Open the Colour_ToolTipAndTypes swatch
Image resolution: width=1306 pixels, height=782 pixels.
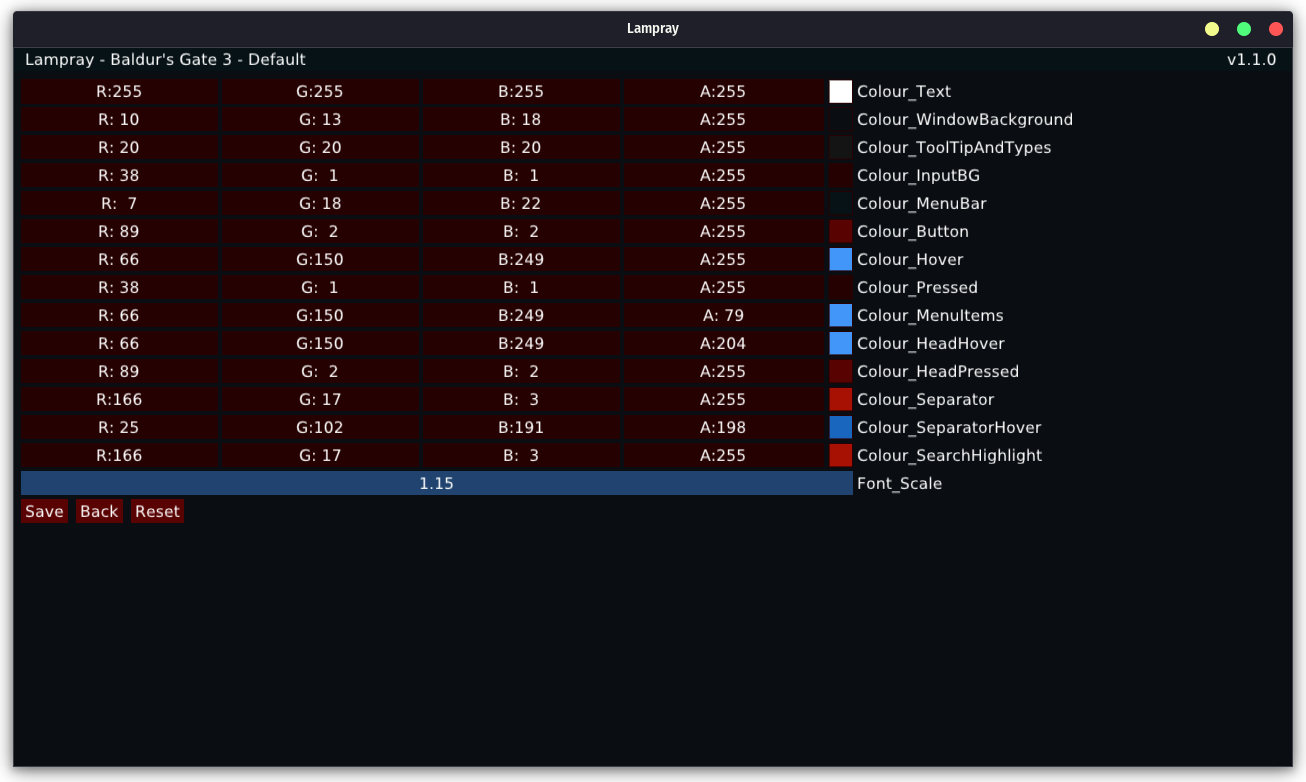pyautogui.click(x=841, y=147)
